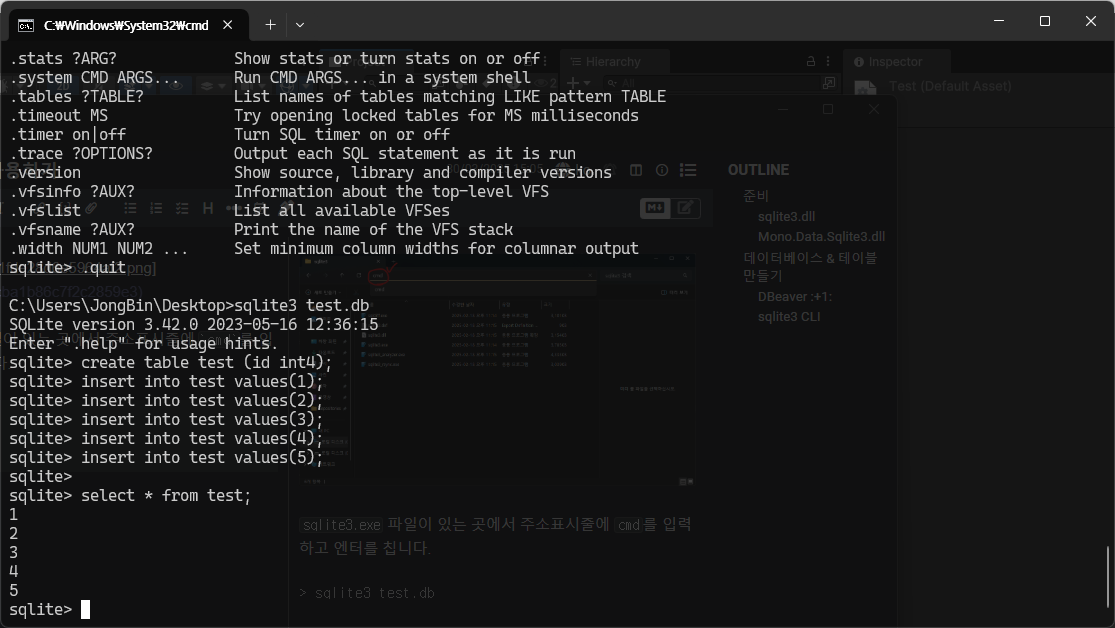1115x628 pixels.
Task: Jump to sqlite3 CLI in the outline
Action: pos(789,316)
